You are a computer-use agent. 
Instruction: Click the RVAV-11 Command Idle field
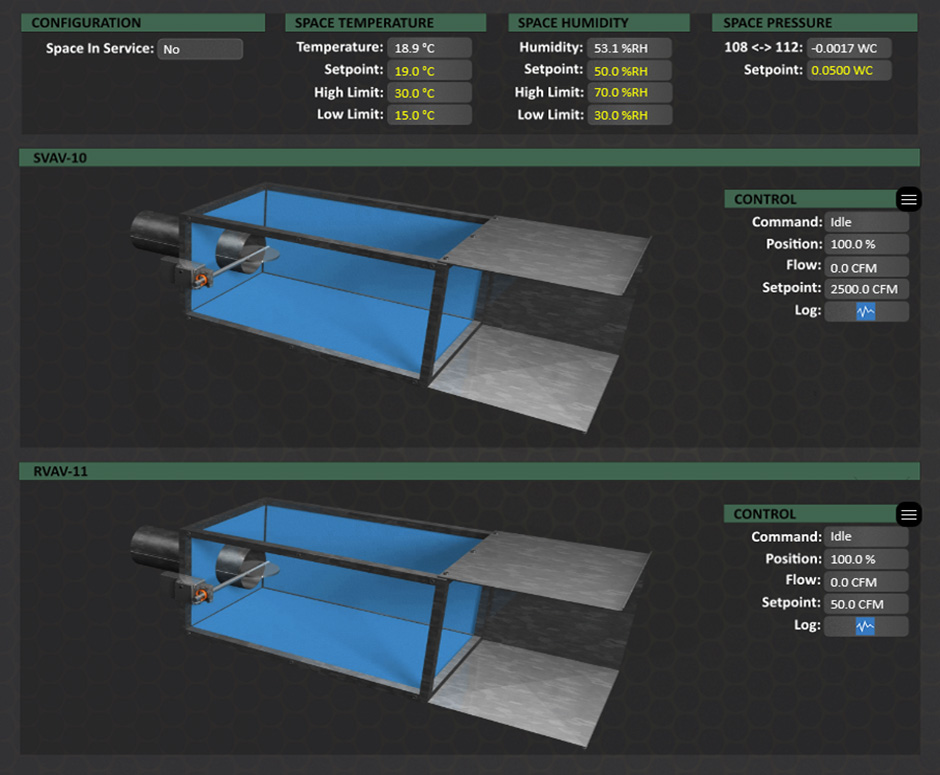[x=866, y=536]
